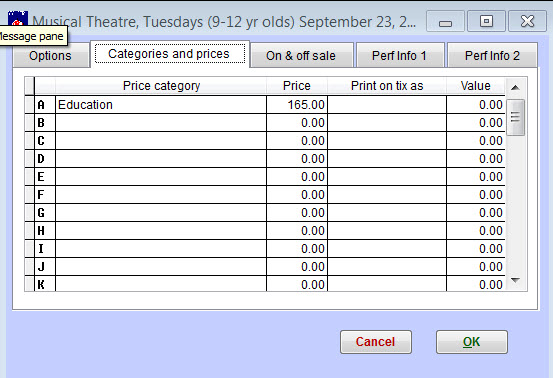This screenshot has width=553, height=378.
Task: Select row A via its row selector
Action: click(30, 105)
